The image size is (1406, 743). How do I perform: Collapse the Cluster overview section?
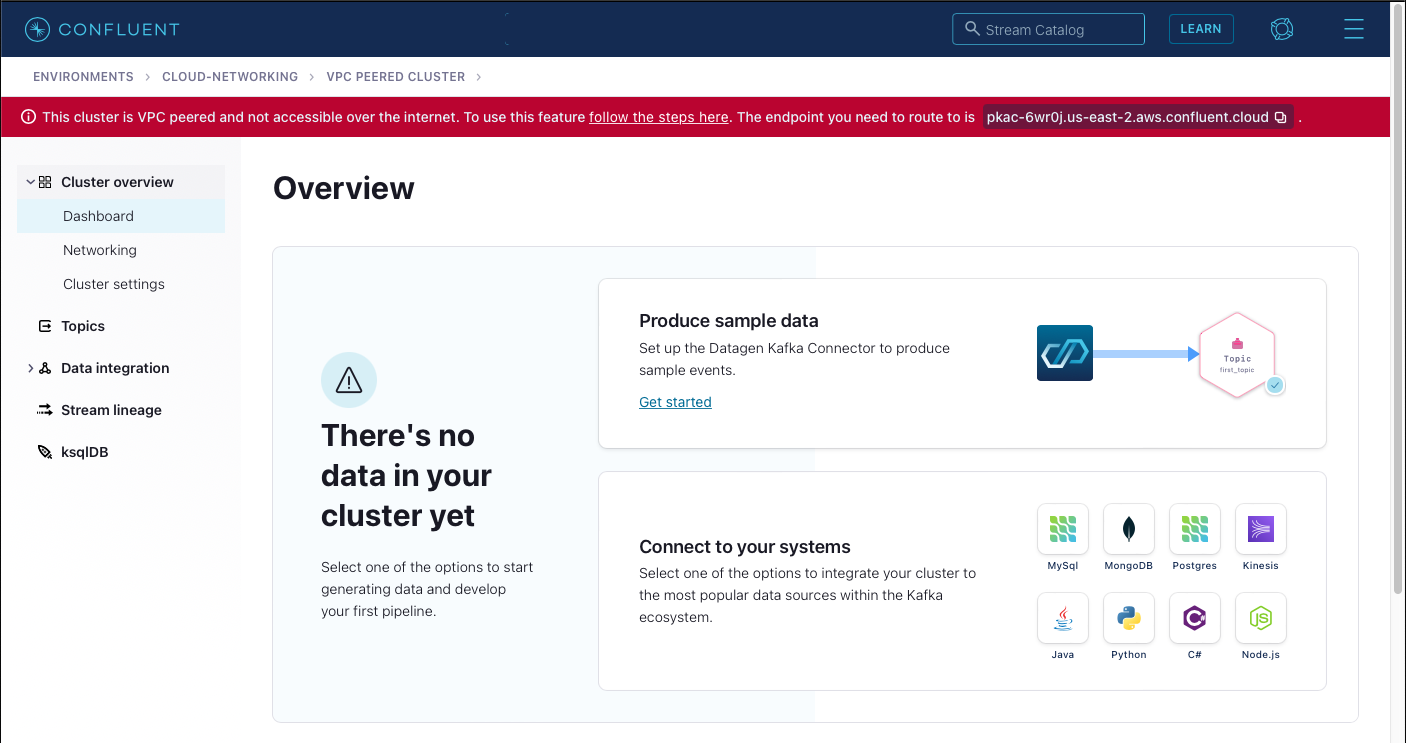coord(30,182)
